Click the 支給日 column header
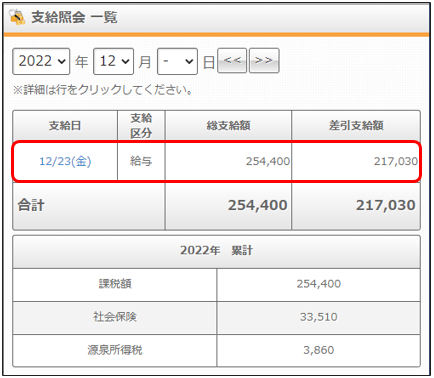This screenshot has width=434, height=378. 65,125
